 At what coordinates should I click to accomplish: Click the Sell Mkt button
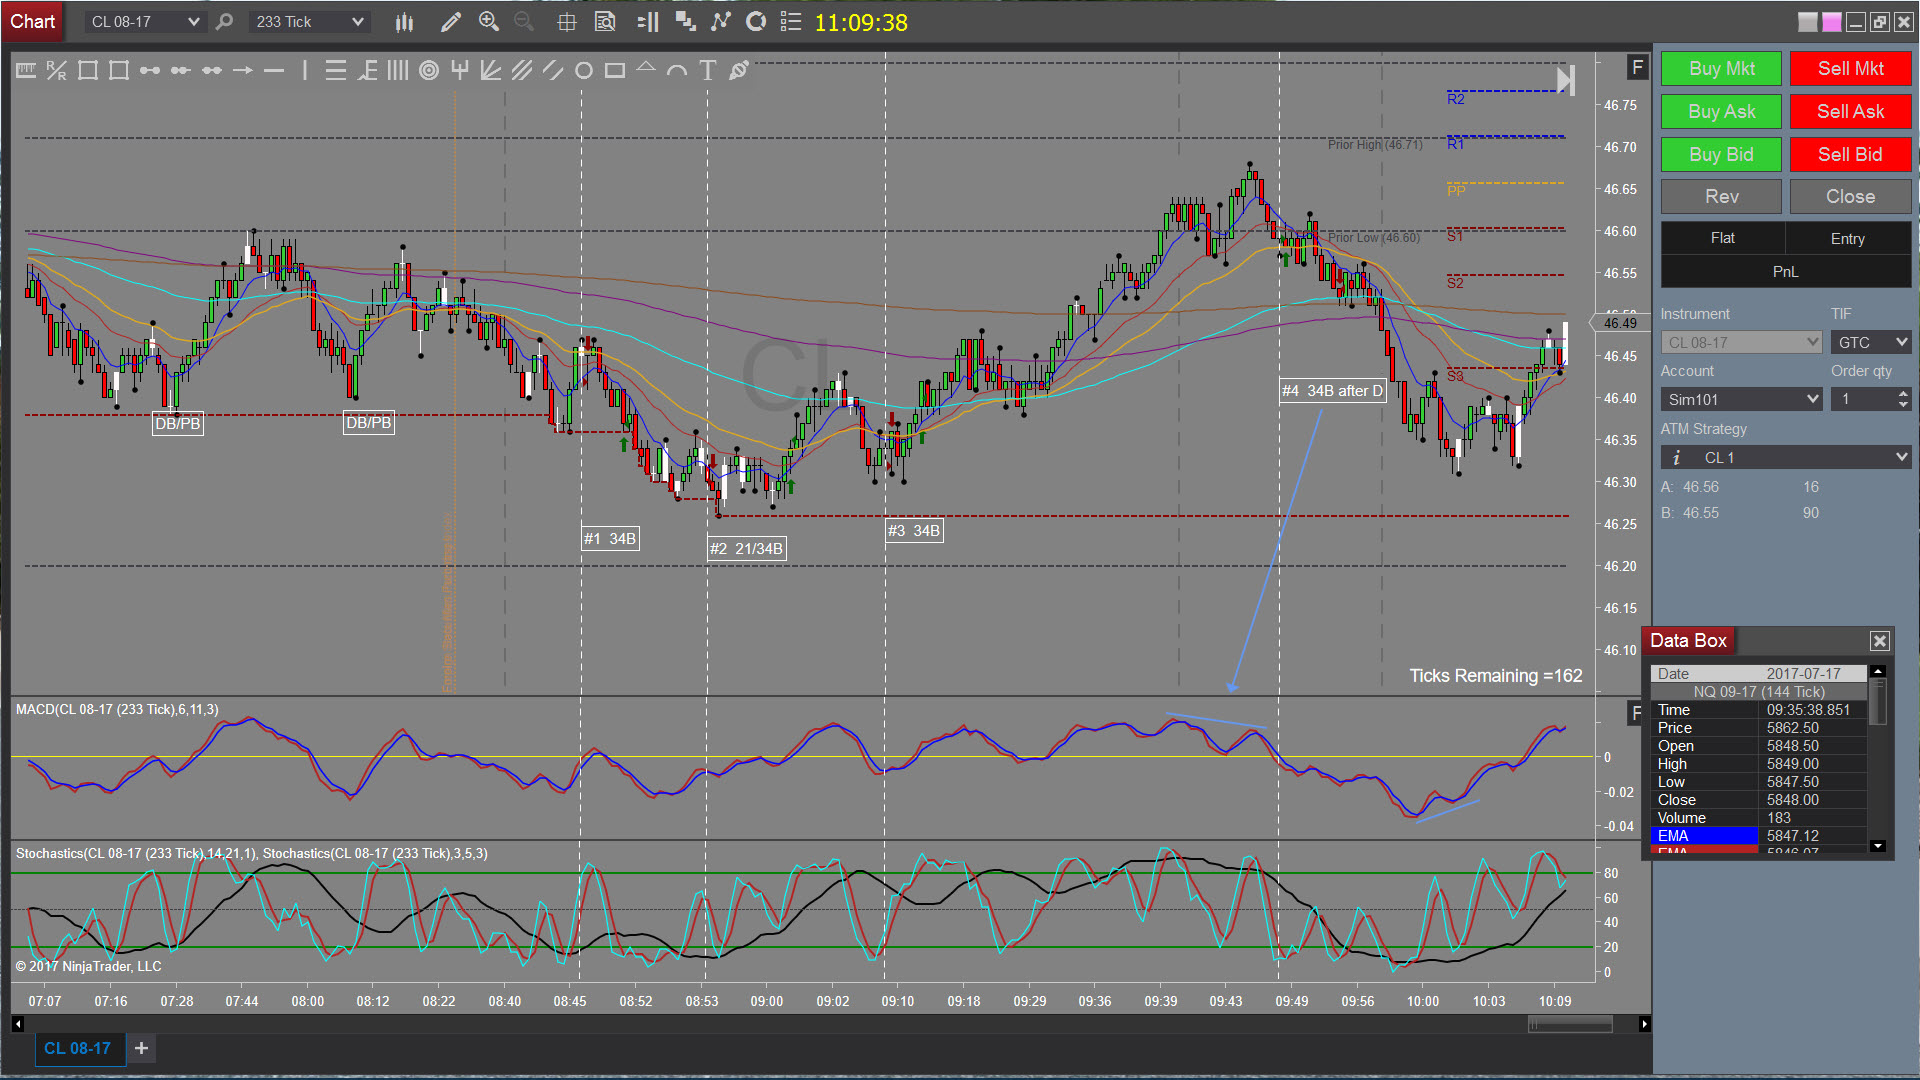click(1850, 69)
